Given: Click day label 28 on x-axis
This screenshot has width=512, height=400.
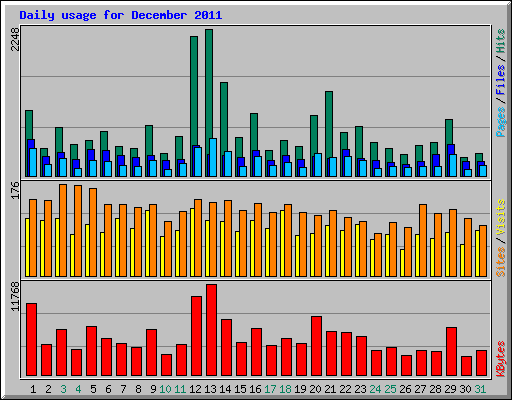Looking at the screenshot, I should tap(435, 389).
